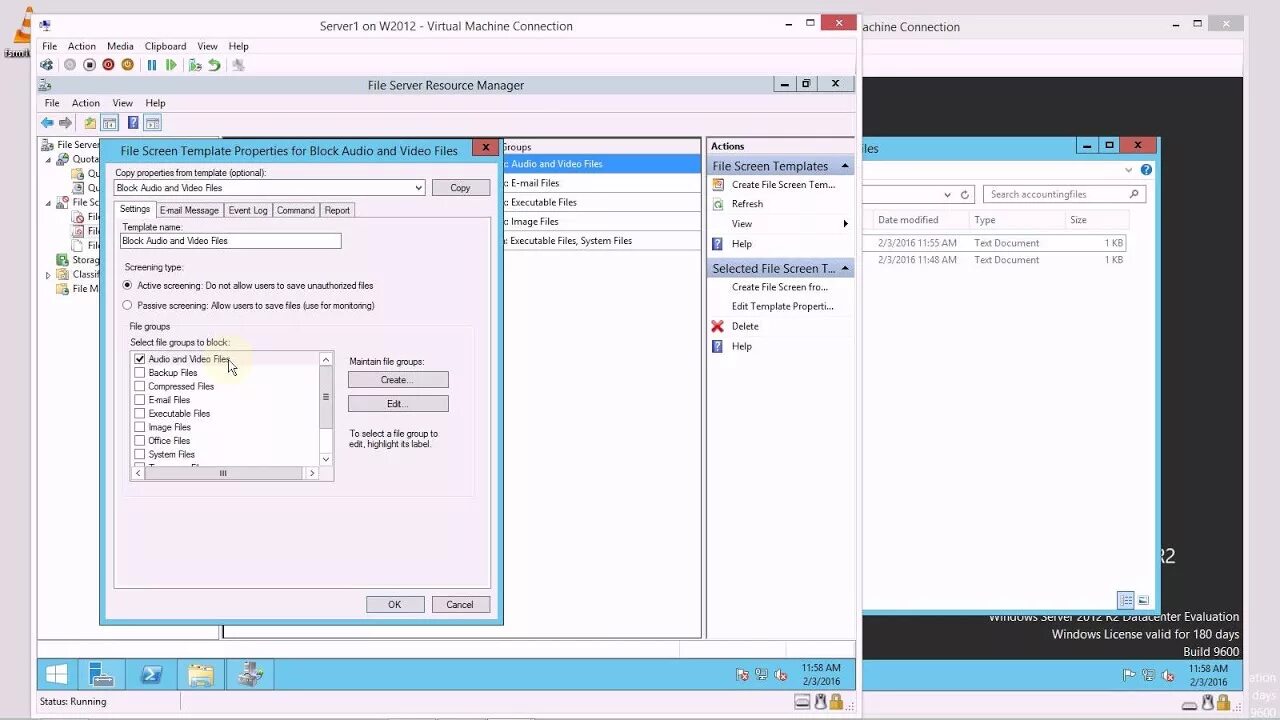Switch to the E-mail Message tab
The width and height of the screenshot is (1280, 720).
tap(189, 210)
